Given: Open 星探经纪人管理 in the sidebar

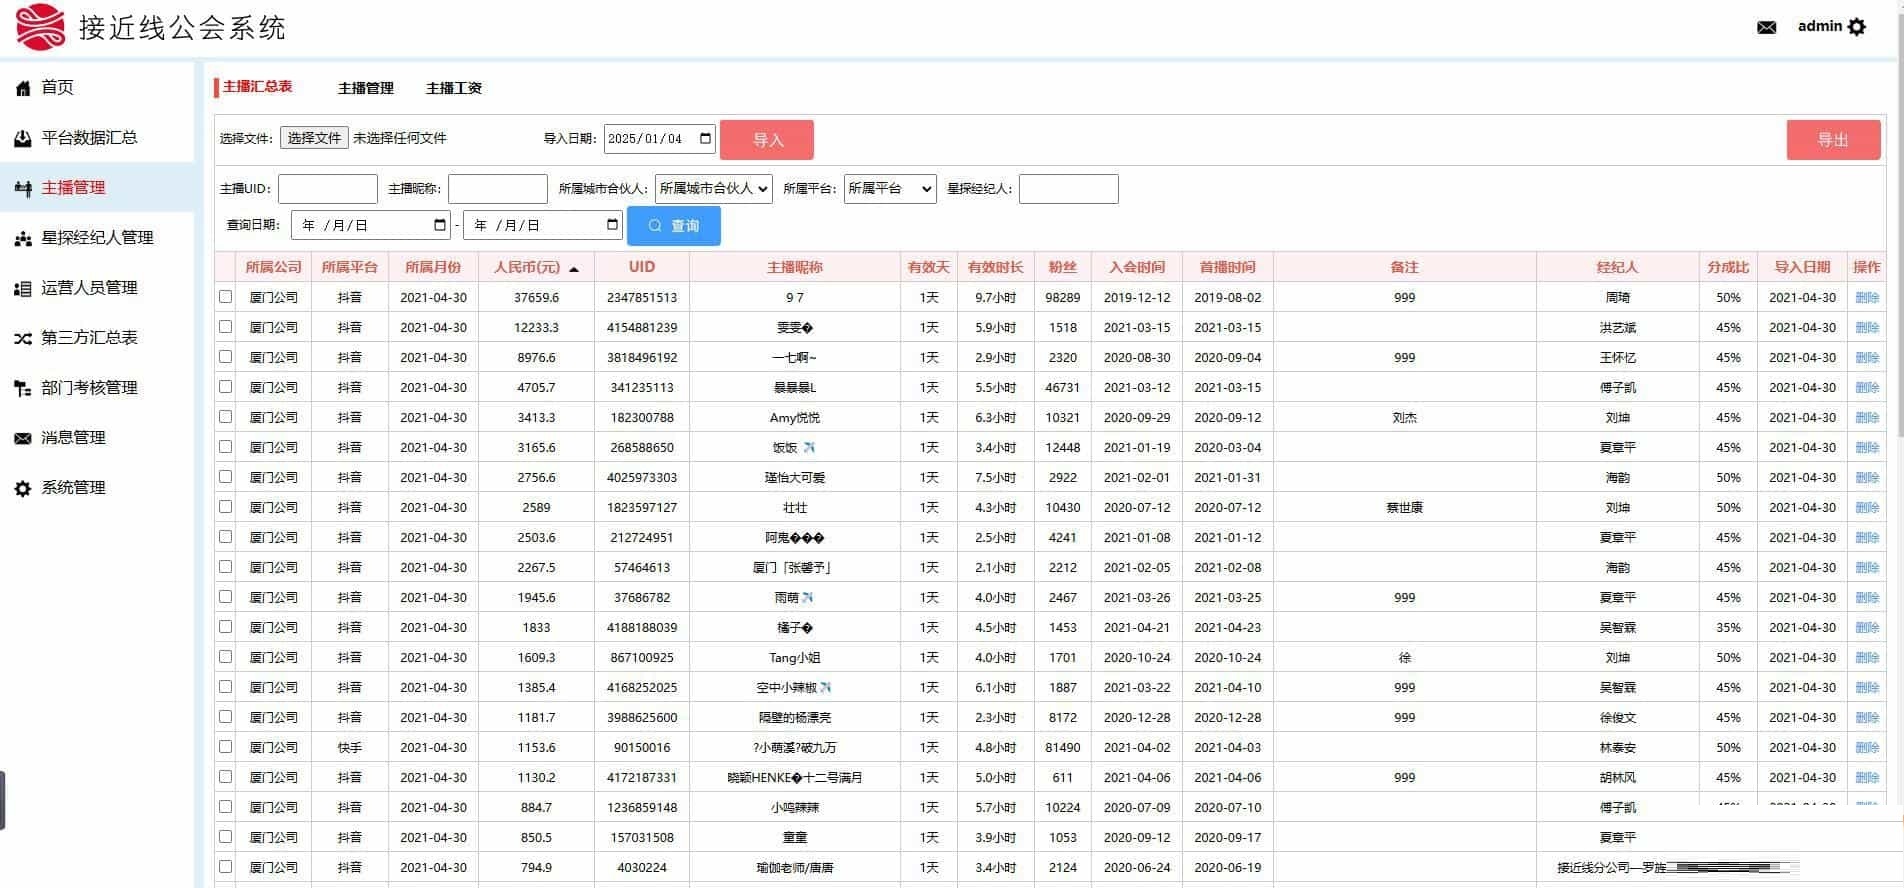Looking at the screenshot, I should [x=97, y=238].
